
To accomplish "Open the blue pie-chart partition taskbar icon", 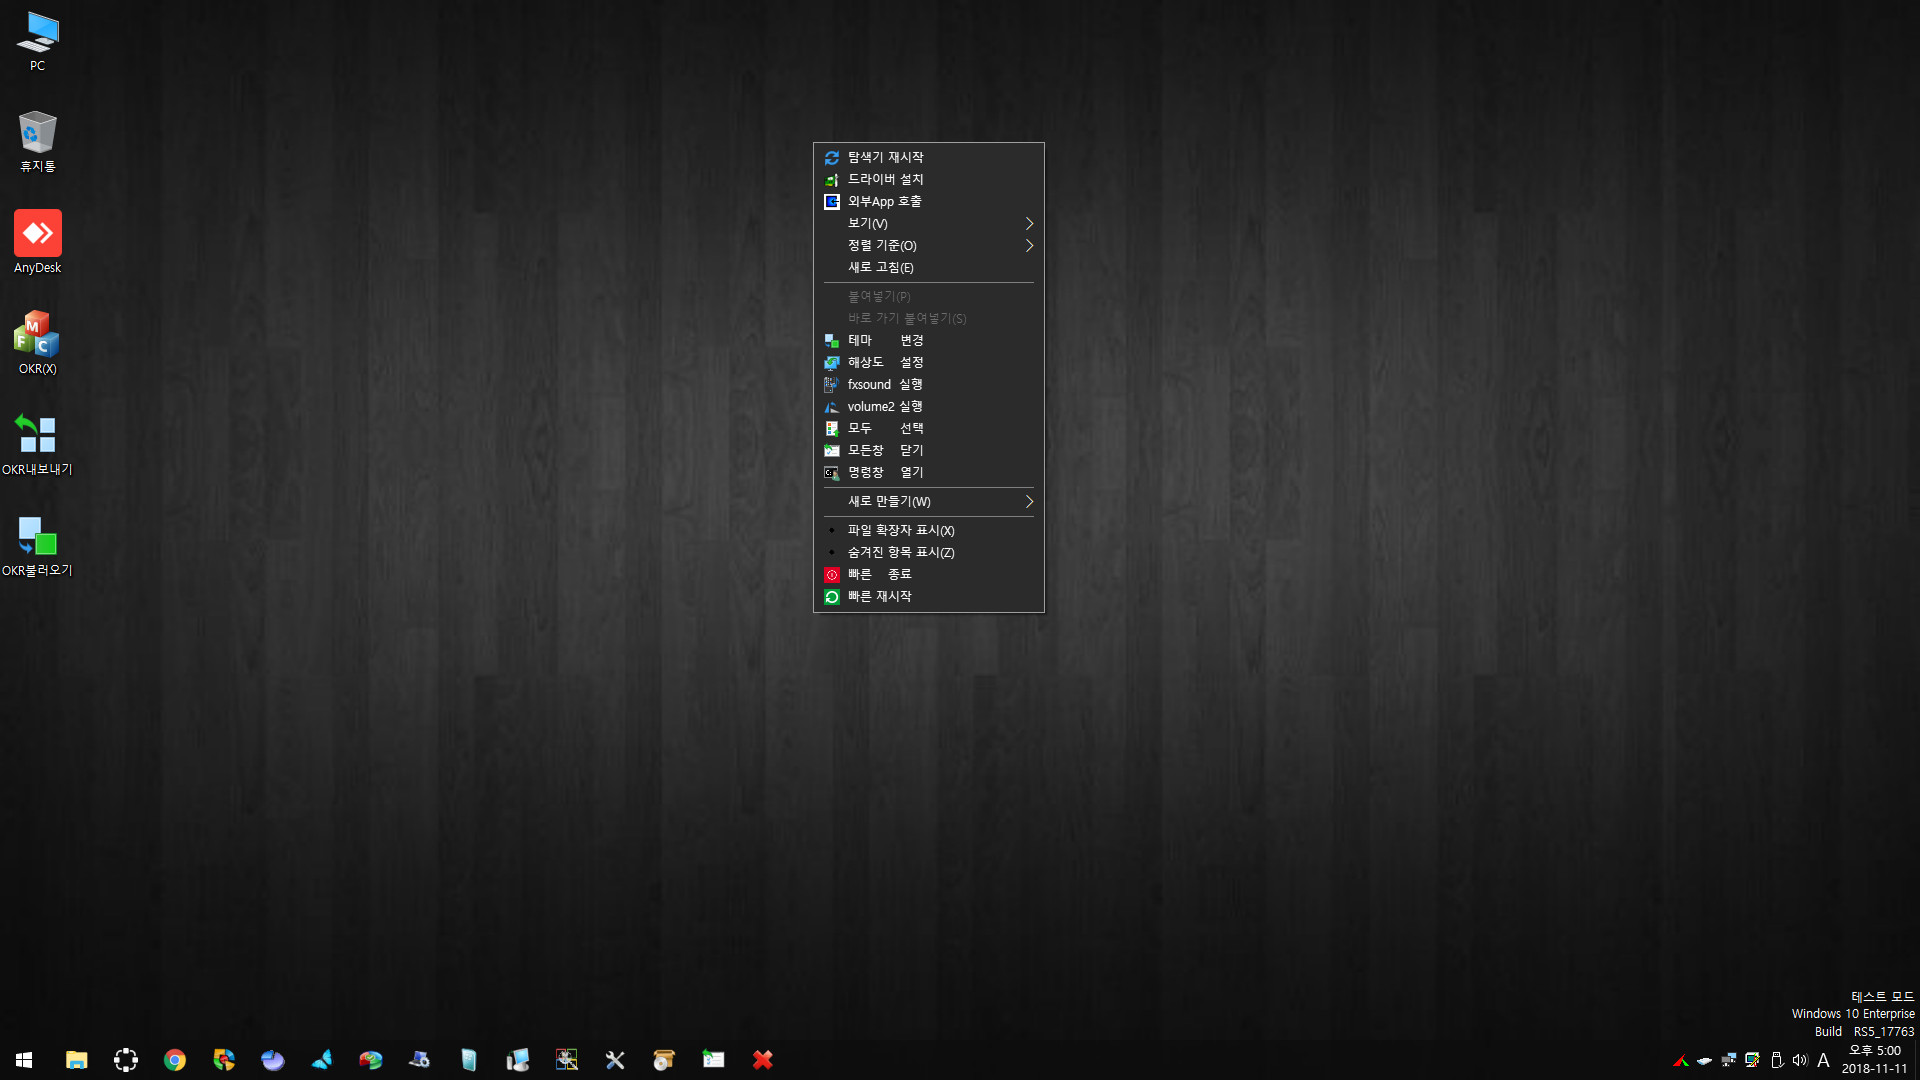I will click(x=273, y=1060).
